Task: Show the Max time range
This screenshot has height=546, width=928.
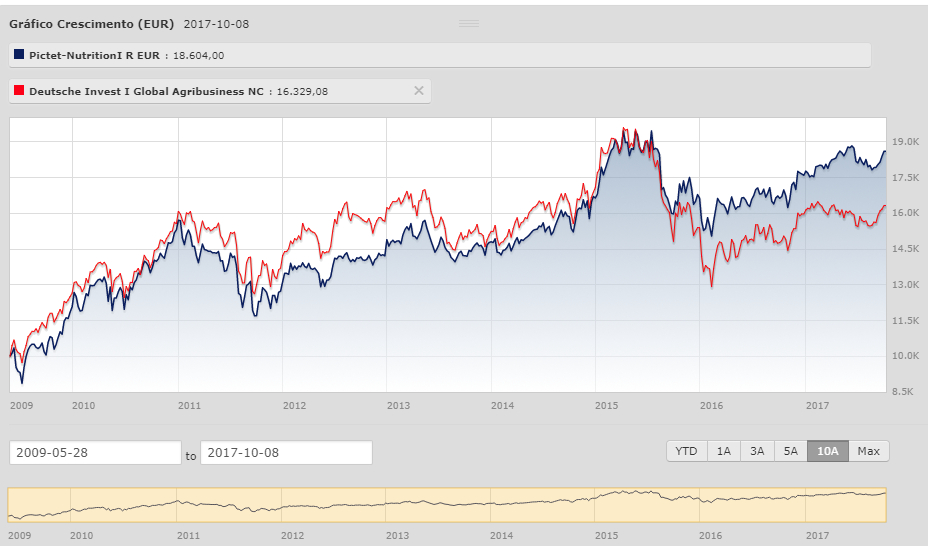Action: pos(868,451)
